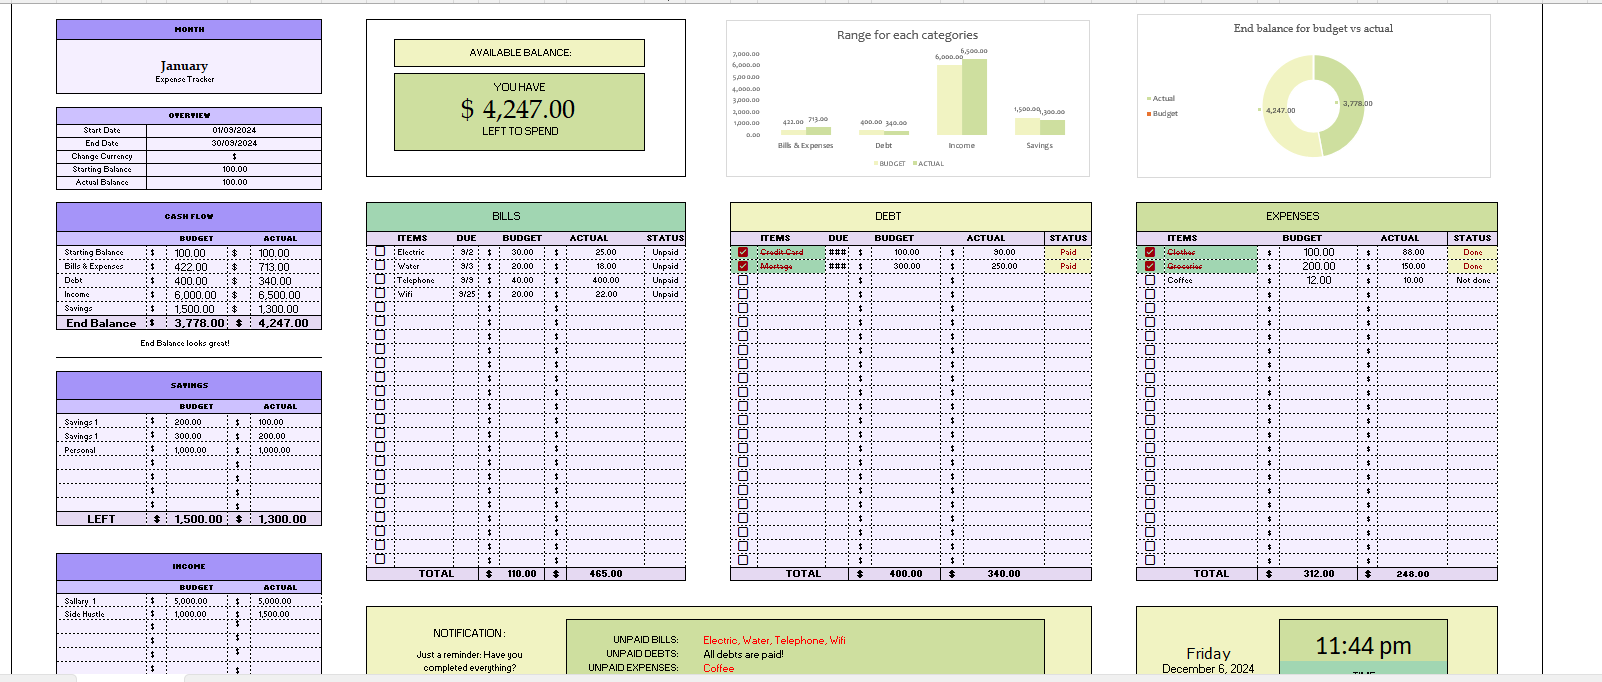1602x682 pixels.
Task: Select Mortgage budget 300.00 cell
Action: (x=906, y=266)
